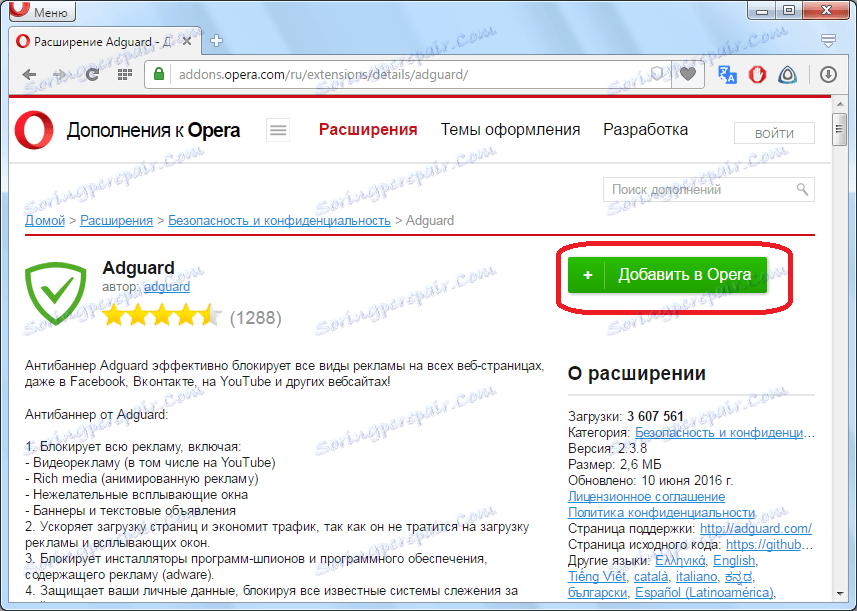Open the Лицензионное соглашение link

point(647,496)
